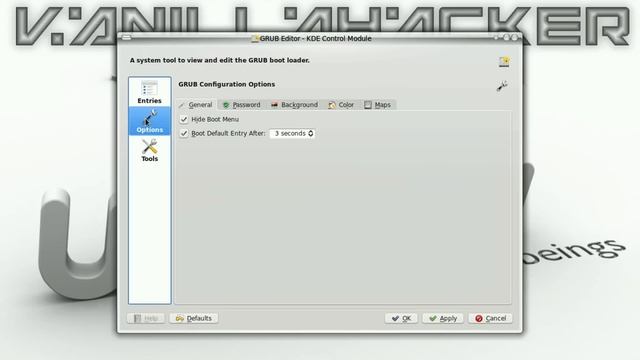Click the module icon at the top right of the header
This screenshot has height=360, width=640.
(504, 61)
